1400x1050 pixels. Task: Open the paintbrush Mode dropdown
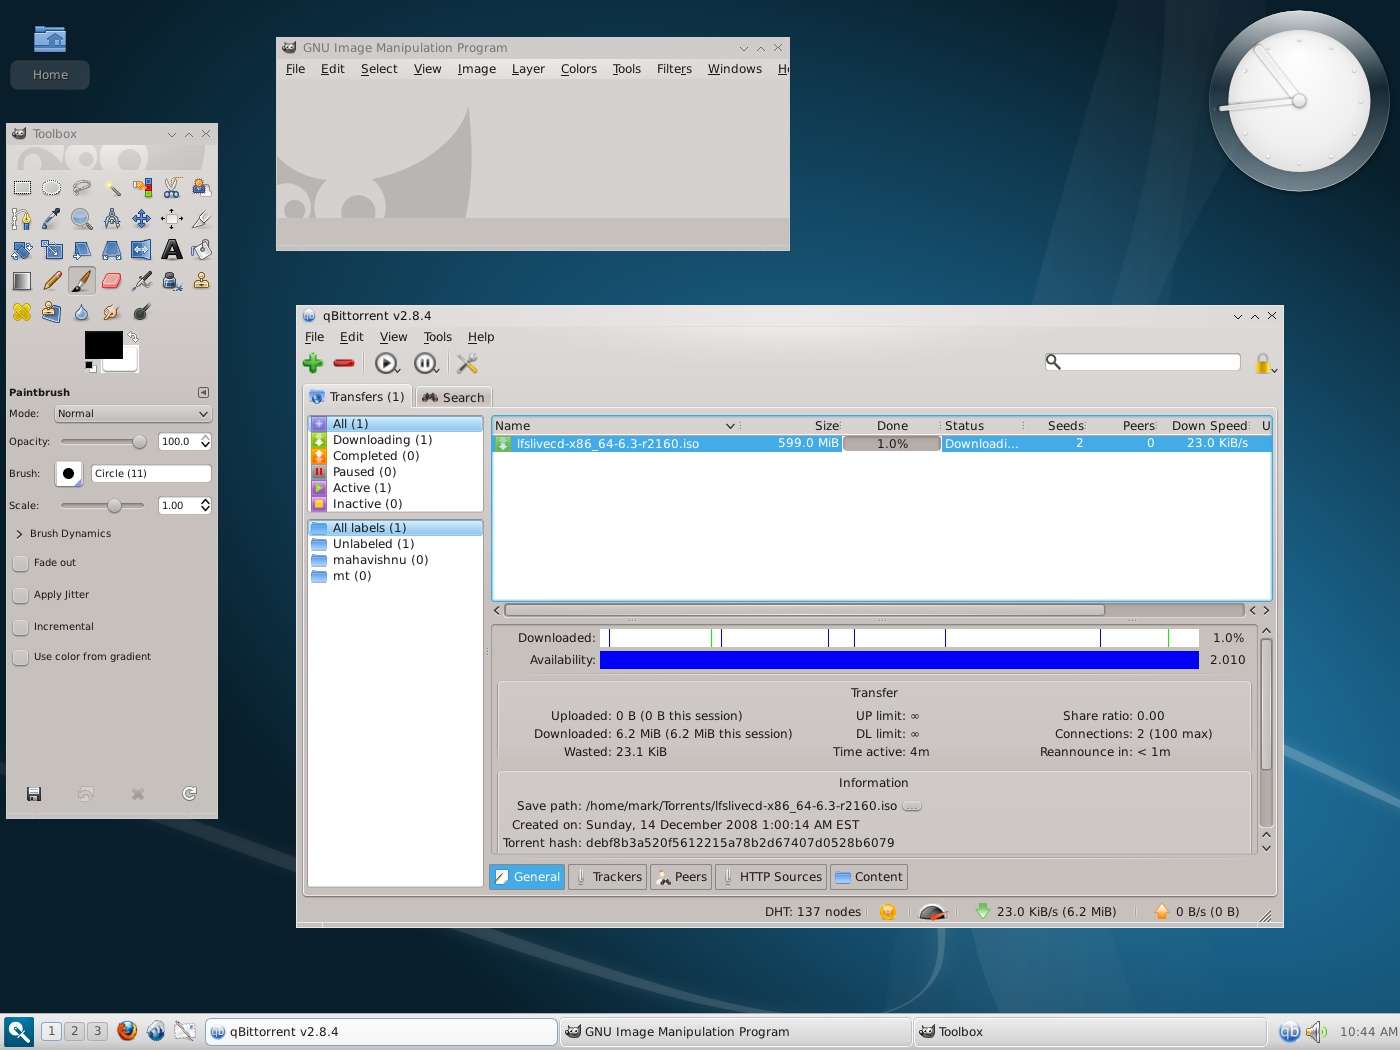pos(133,414)
